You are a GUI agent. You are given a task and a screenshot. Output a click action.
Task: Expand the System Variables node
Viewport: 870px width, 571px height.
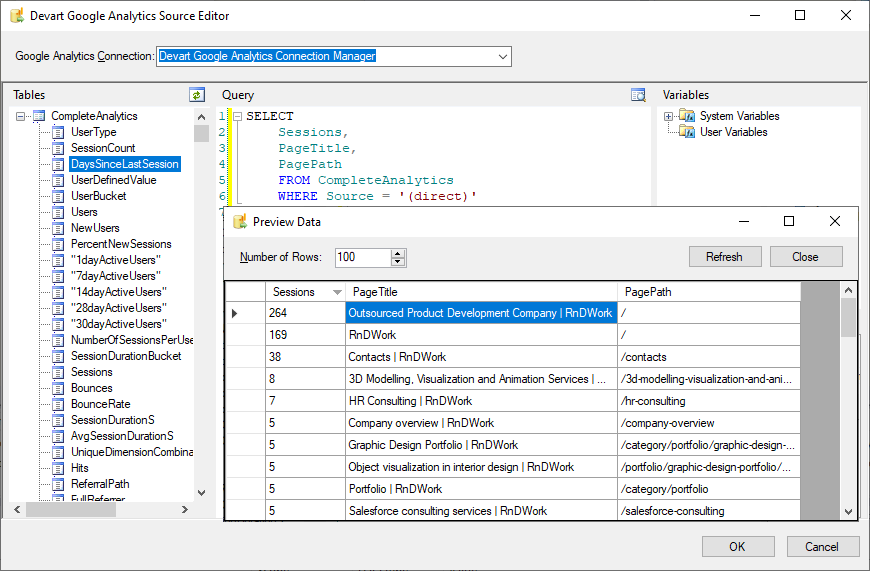pos(668,116)
